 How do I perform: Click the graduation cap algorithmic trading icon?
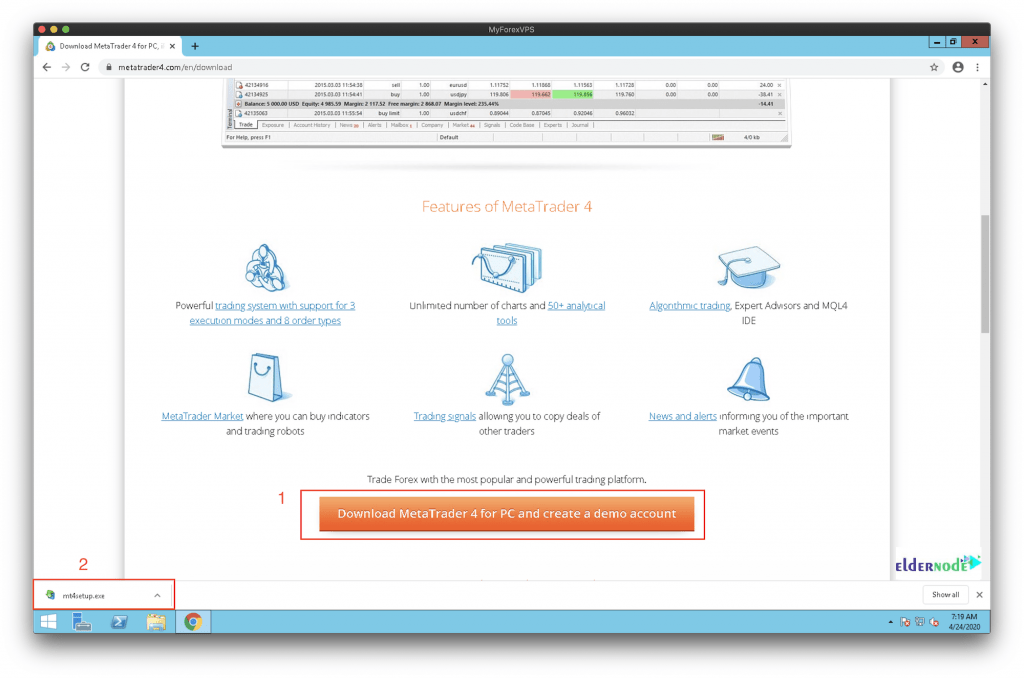point(748,266)
